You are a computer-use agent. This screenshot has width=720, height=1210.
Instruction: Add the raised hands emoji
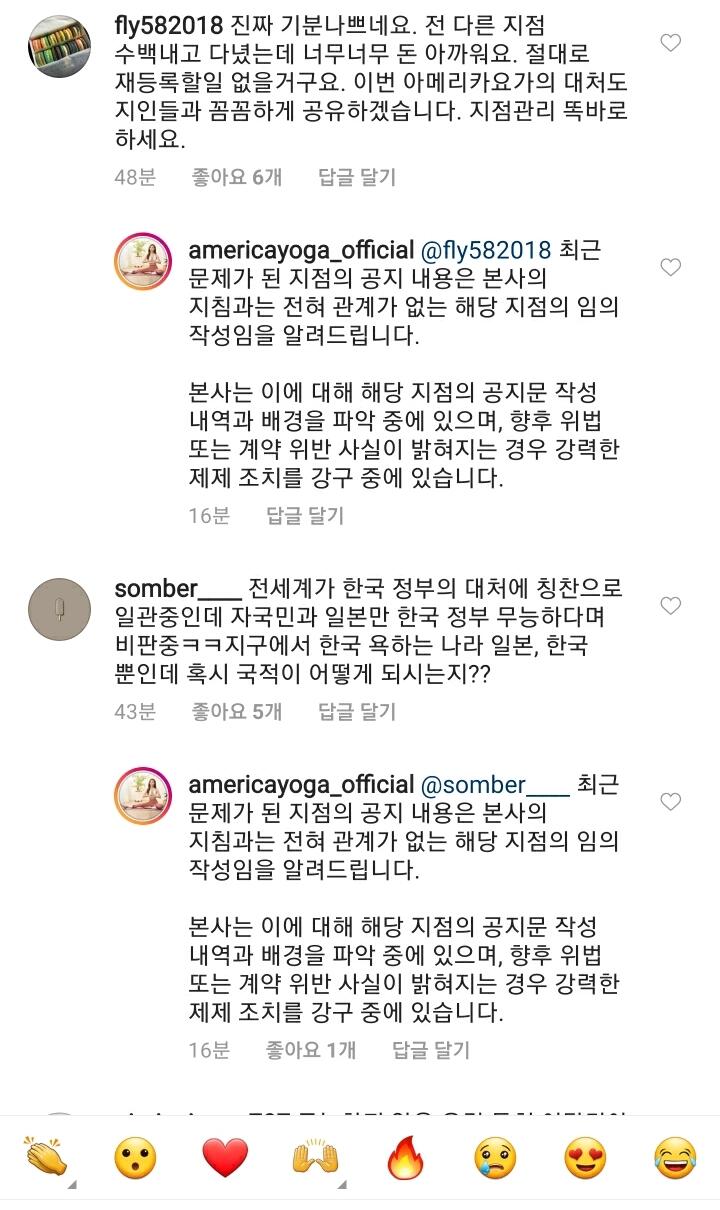point(314,1158)
